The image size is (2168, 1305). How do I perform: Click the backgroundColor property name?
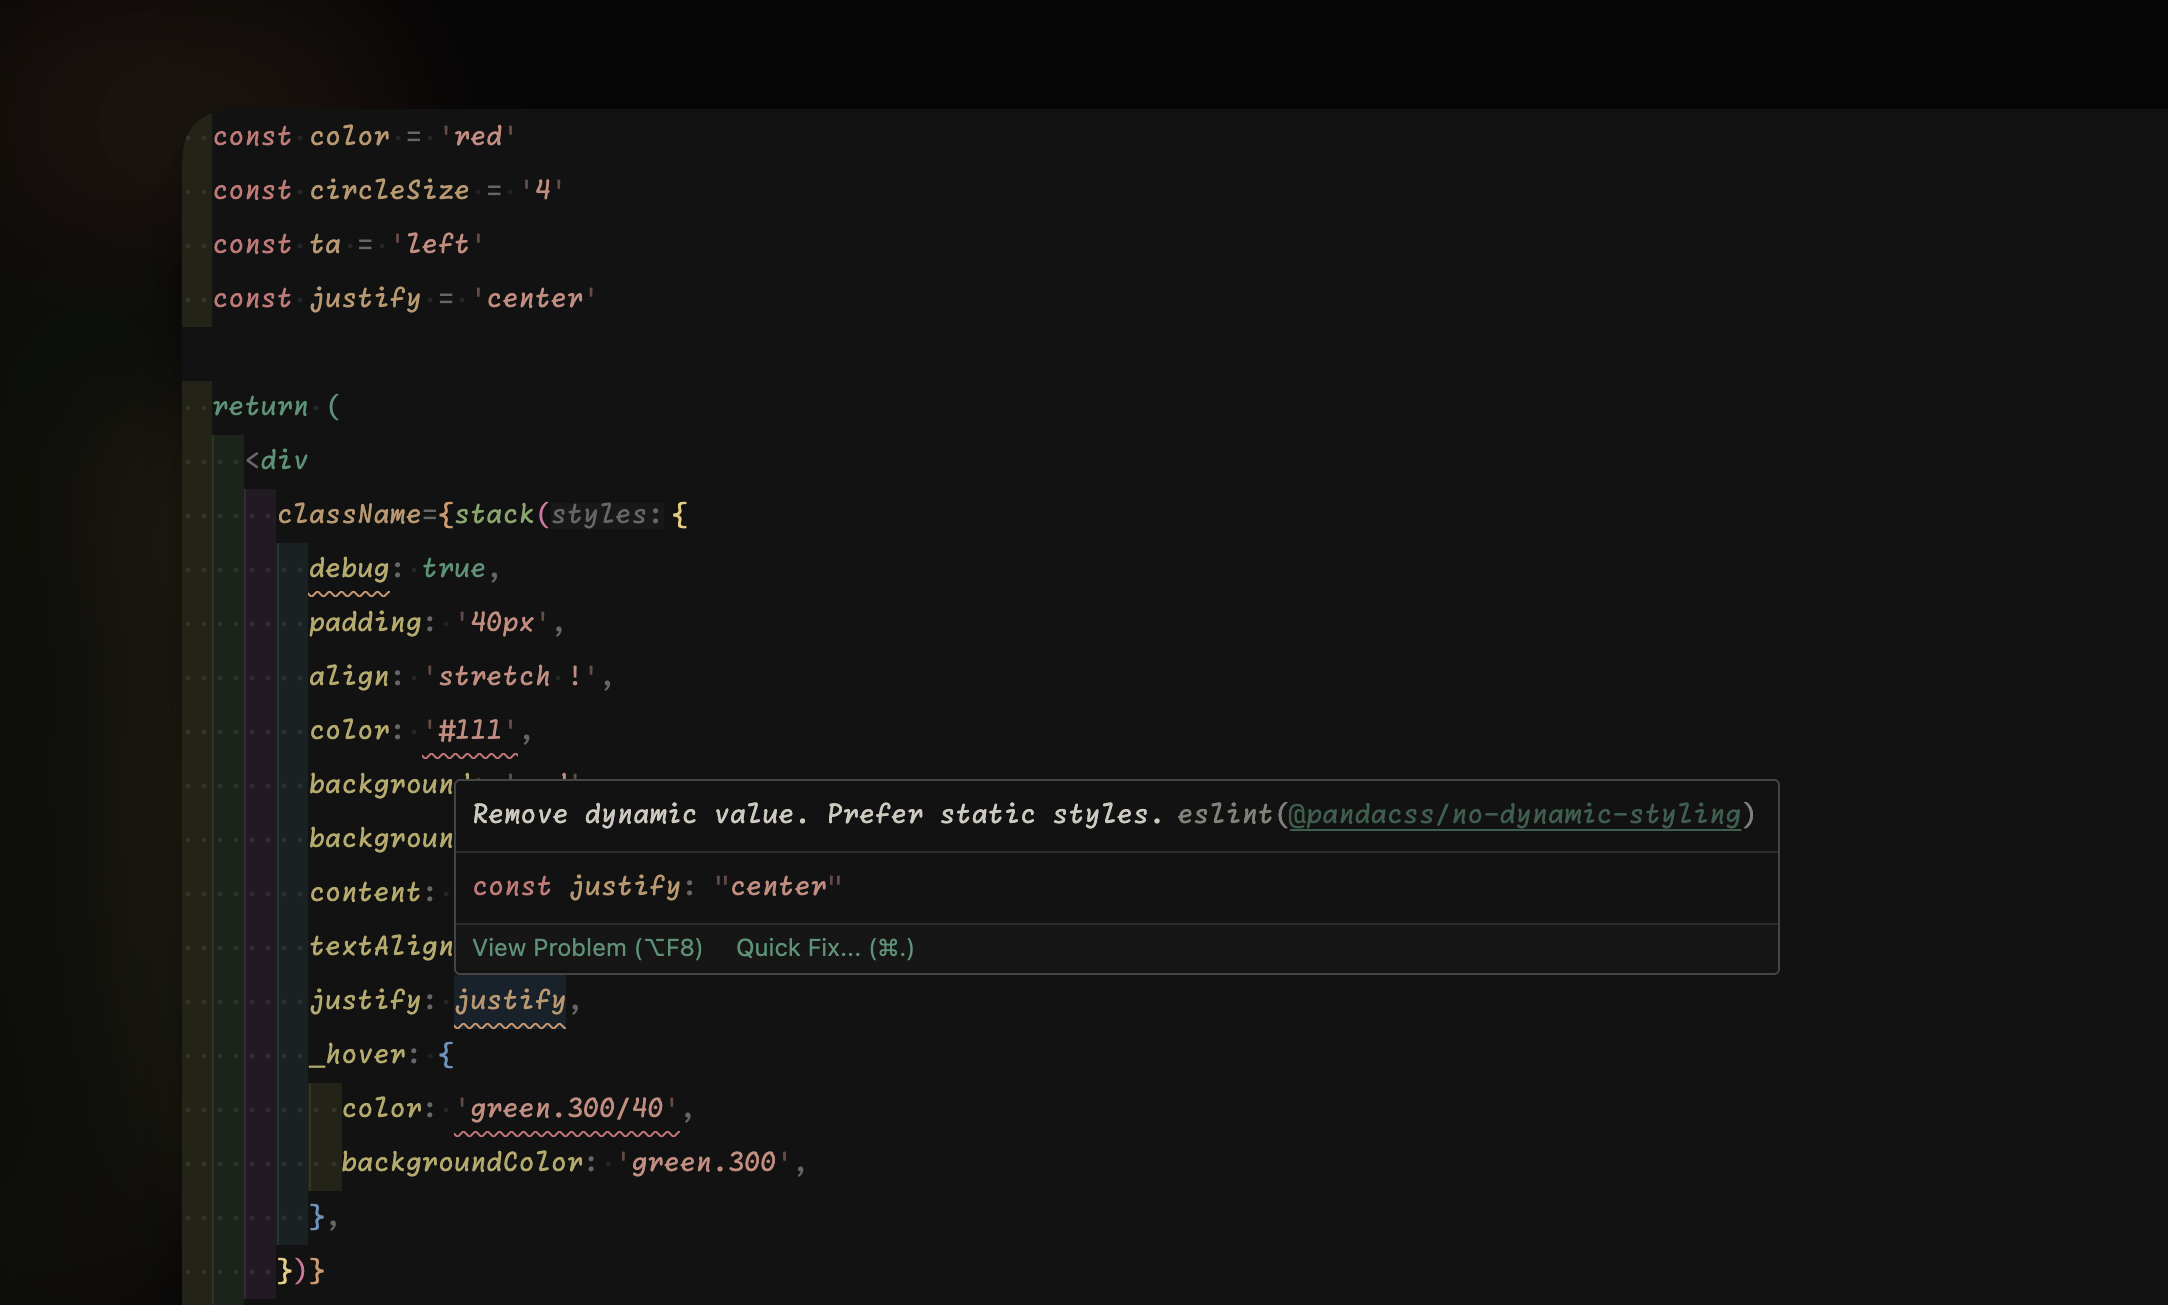(x=462, y=1162)
